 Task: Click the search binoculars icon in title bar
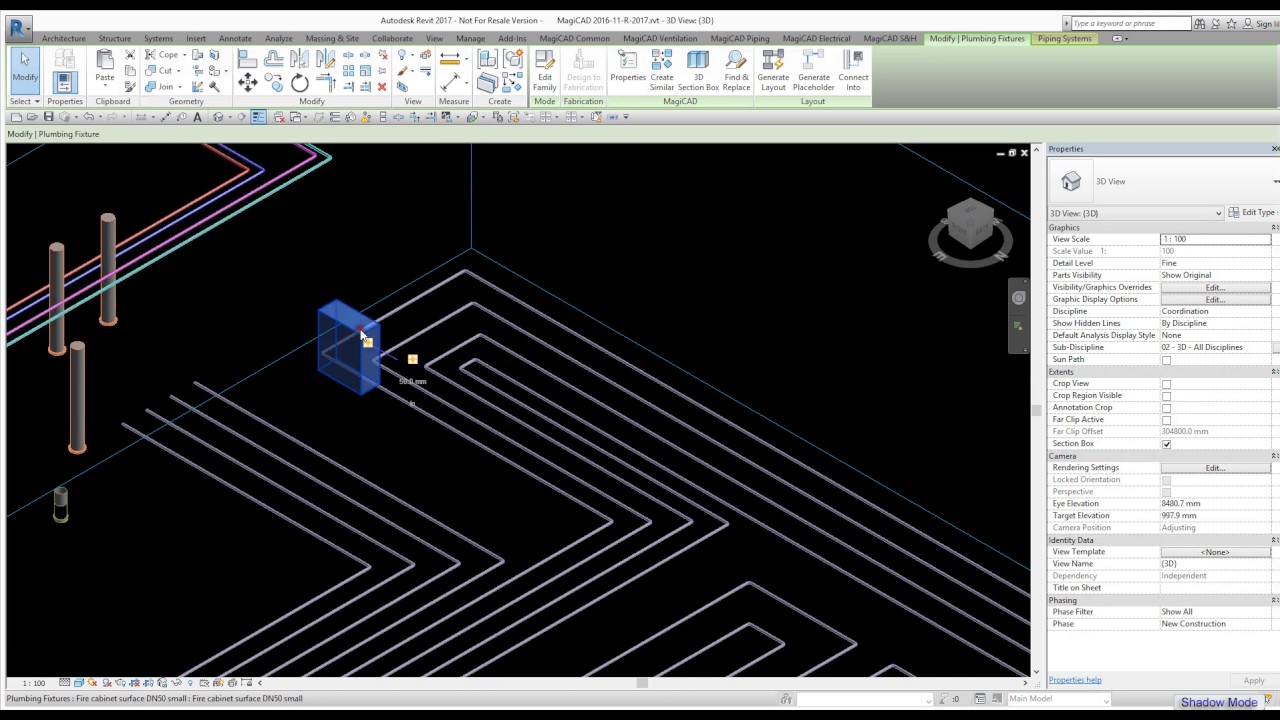(1200, 23)
